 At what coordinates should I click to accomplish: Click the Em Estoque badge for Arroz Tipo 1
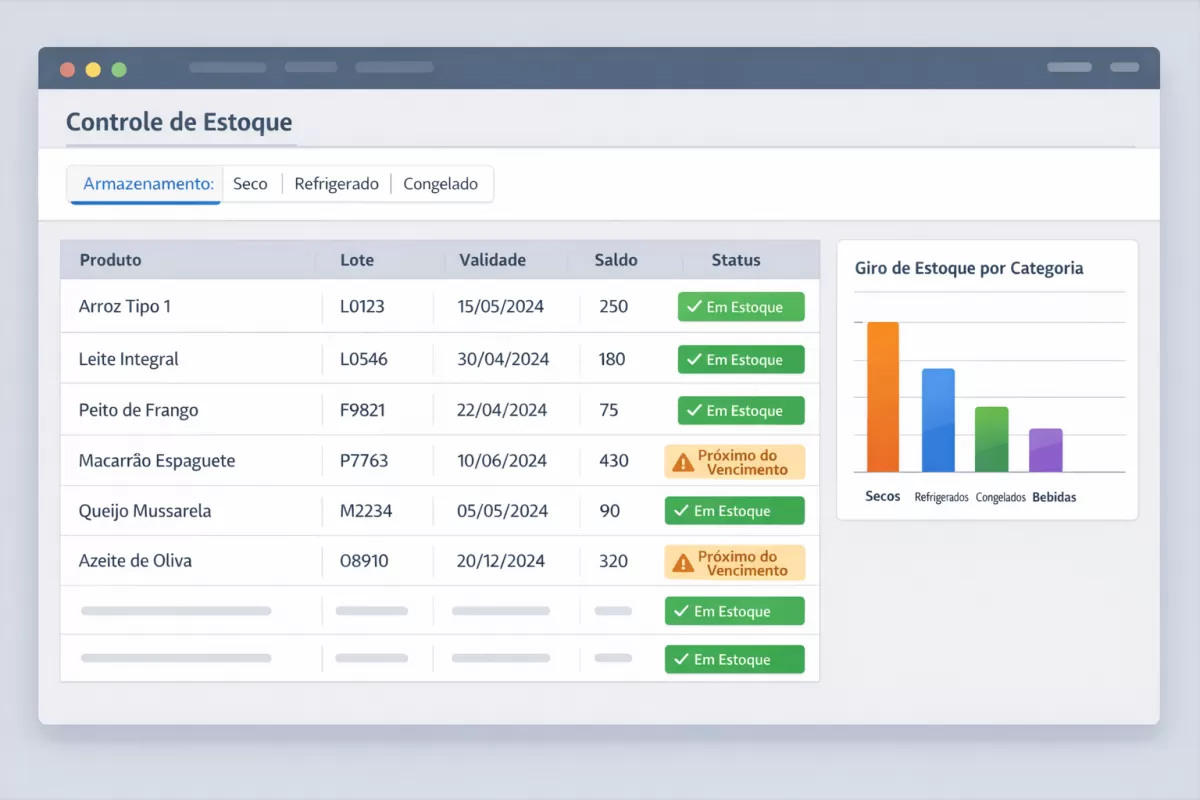click(x=741, y=307)
